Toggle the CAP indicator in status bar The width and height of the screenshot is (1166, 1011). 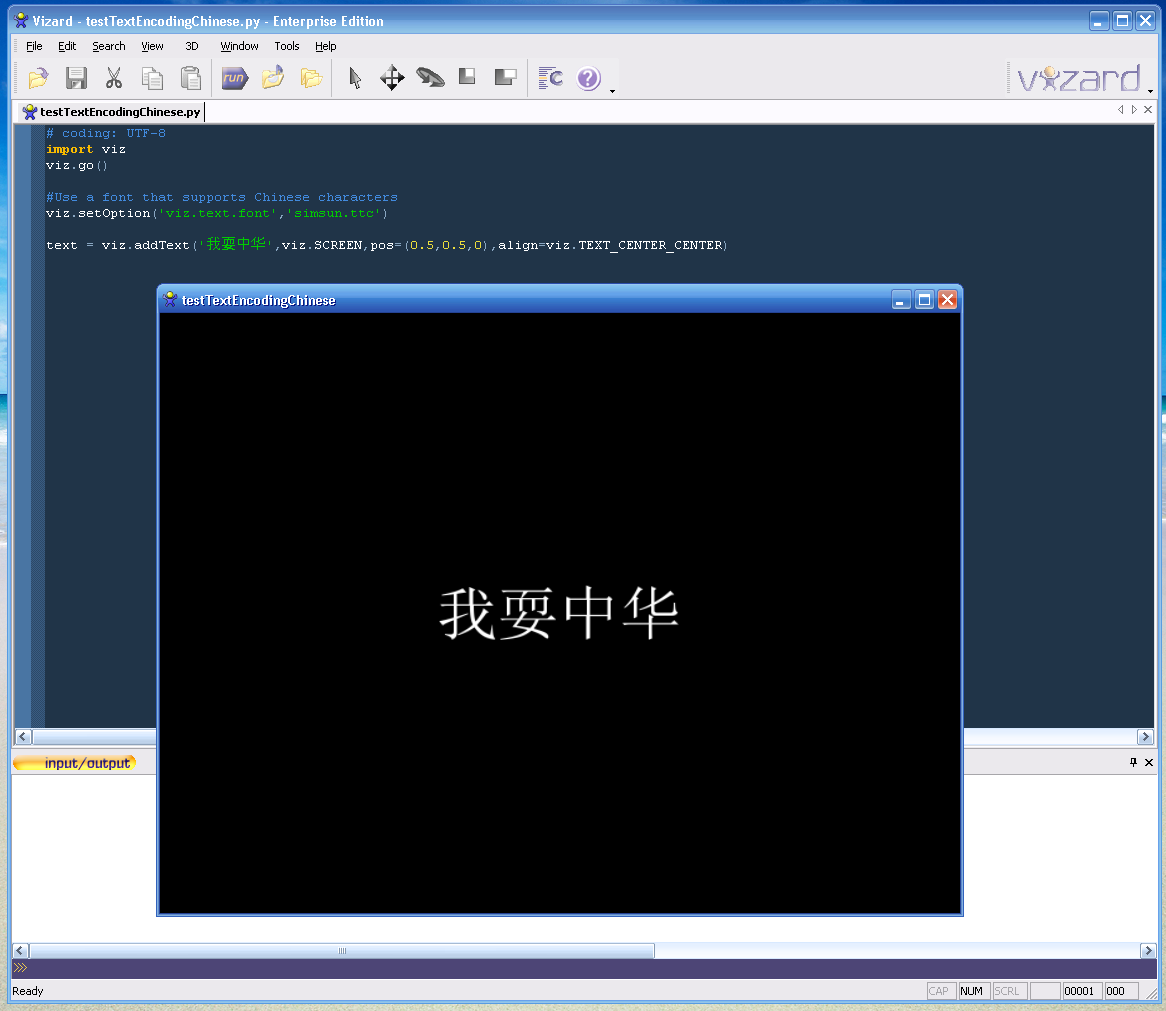point(939,991)
